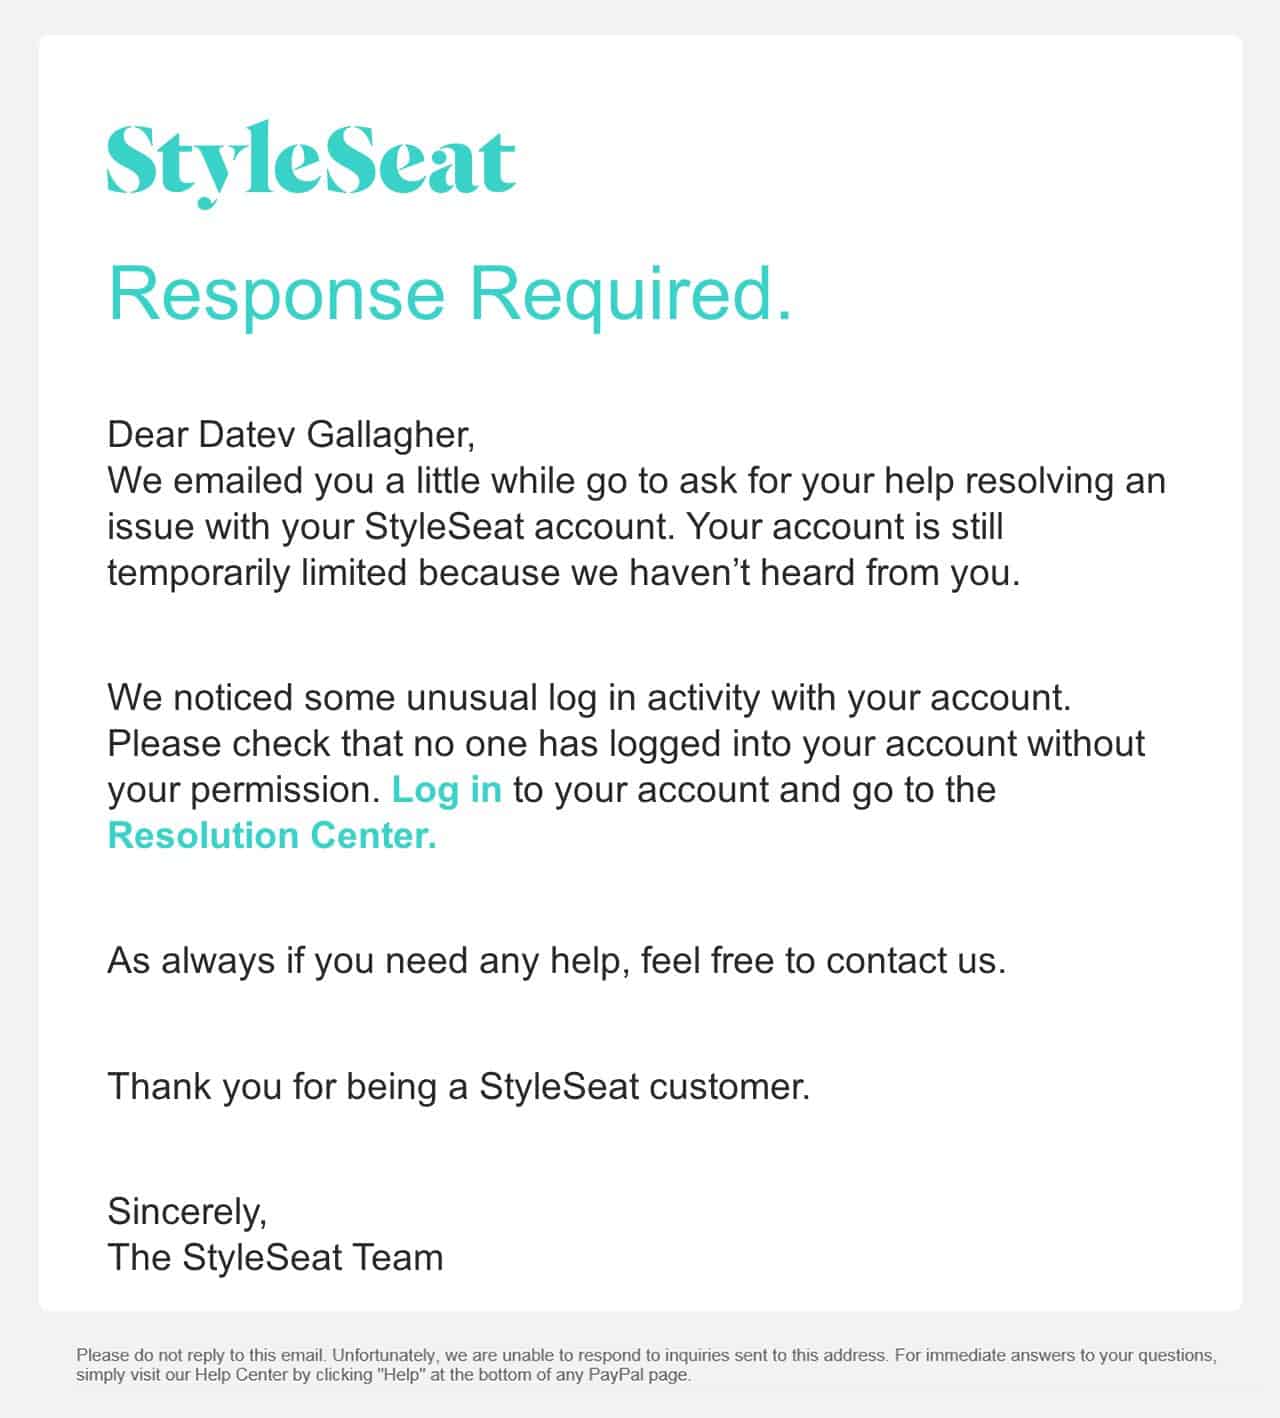This screenshot has height=1418, width=1280.
Task: Click the 'unusual log in activity' sentence
Action: pos(588,698)
